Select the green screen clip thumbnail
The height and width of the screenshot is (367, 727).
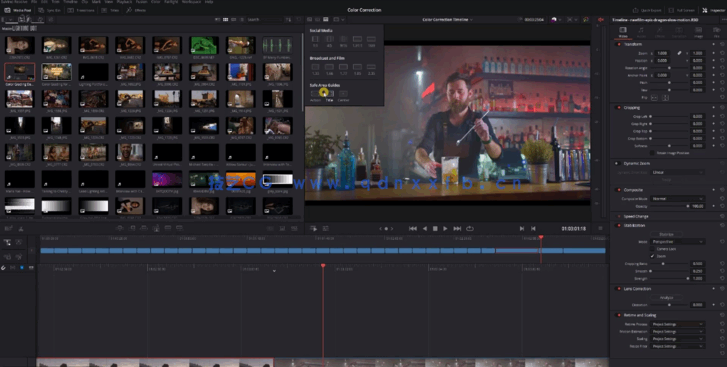point(204,46)
